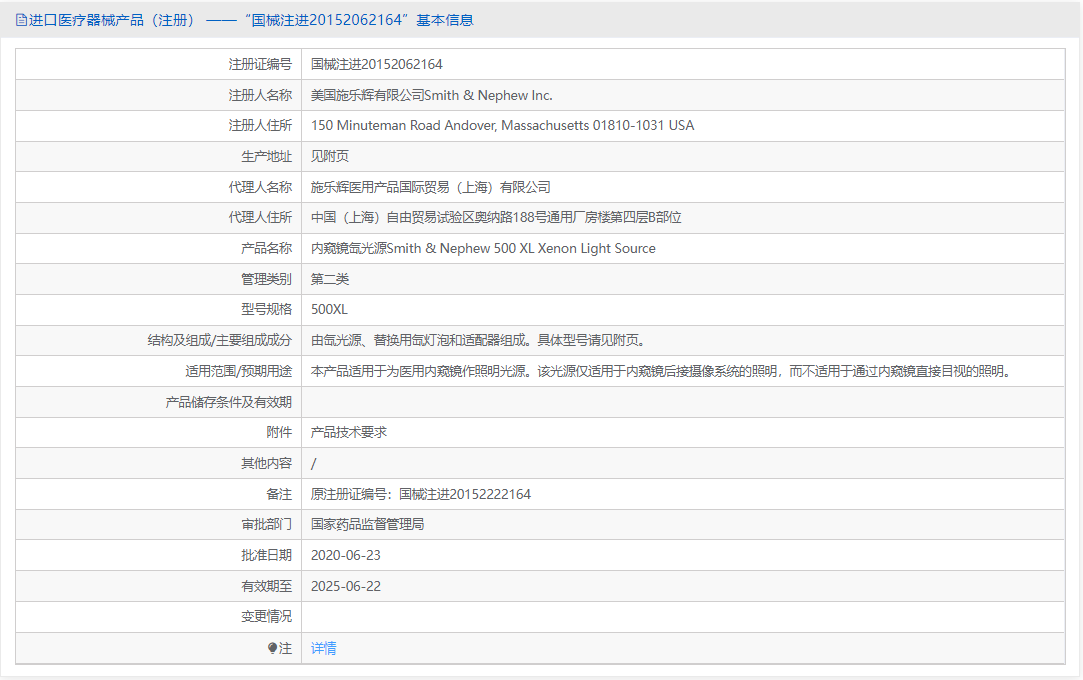The image size is (1083, 680).
Task: Click the document icon in header title
Action: point(21,20)
